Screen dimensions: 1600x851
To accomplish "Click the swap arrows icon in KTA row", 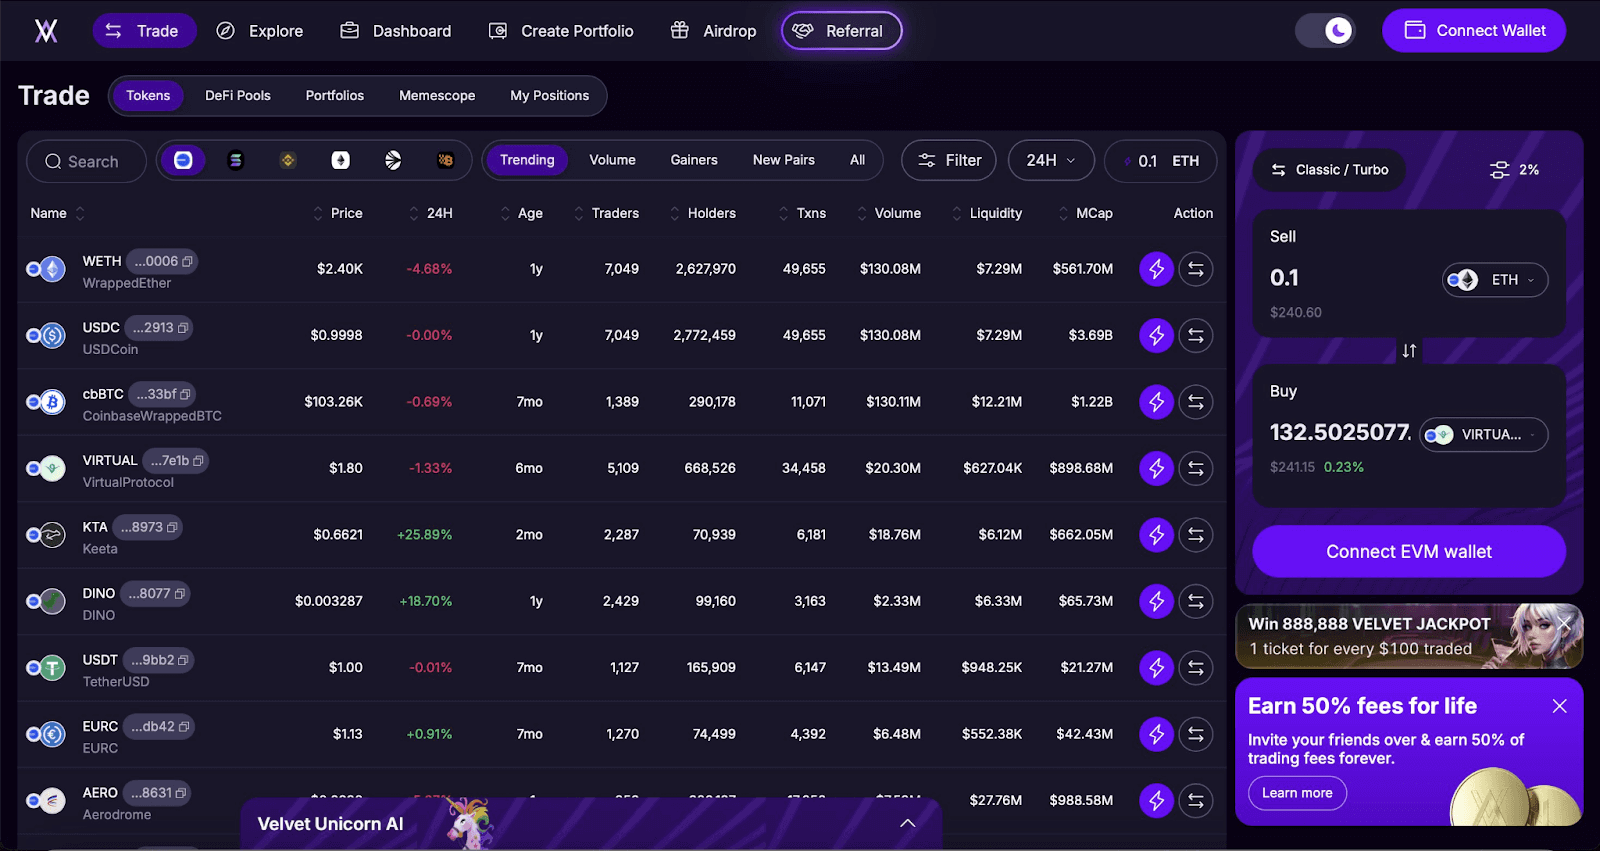I will (x=1195, y=535).
